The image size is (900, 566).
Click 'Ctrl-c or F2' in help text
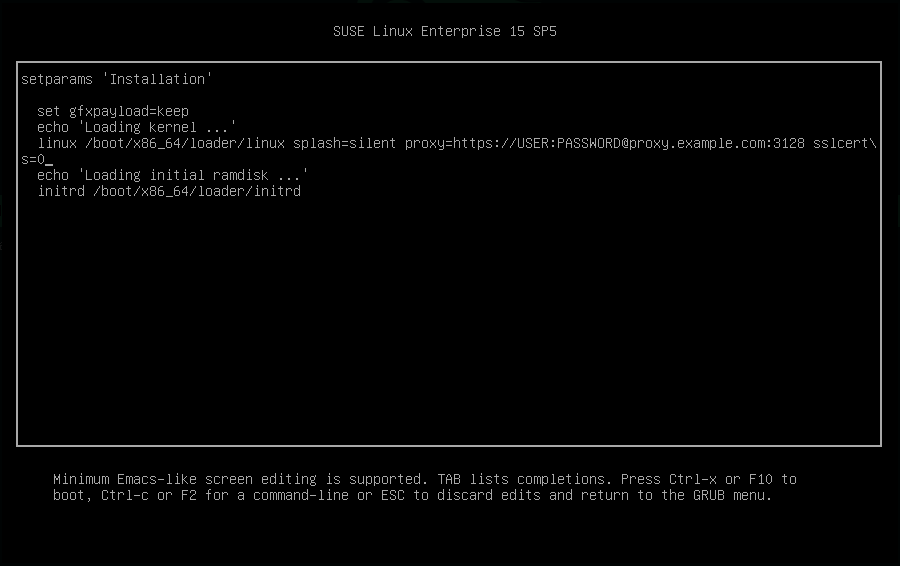tap(149, 495)
